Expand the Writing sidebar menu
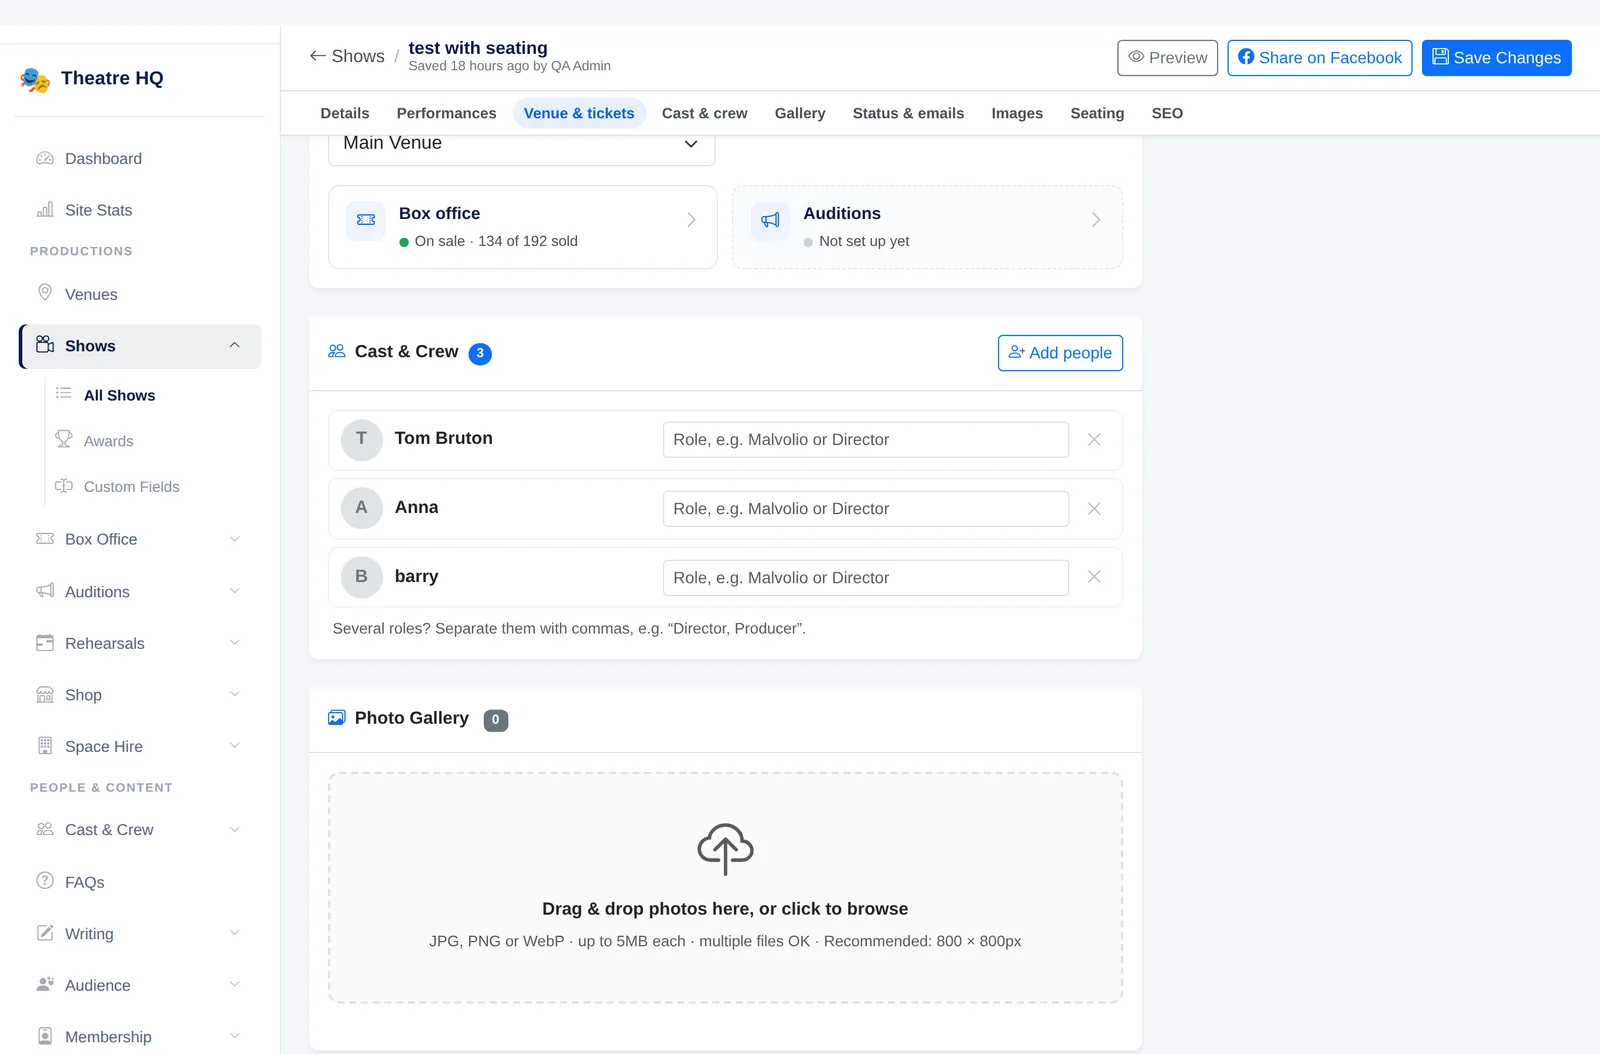 pos(234,933)
